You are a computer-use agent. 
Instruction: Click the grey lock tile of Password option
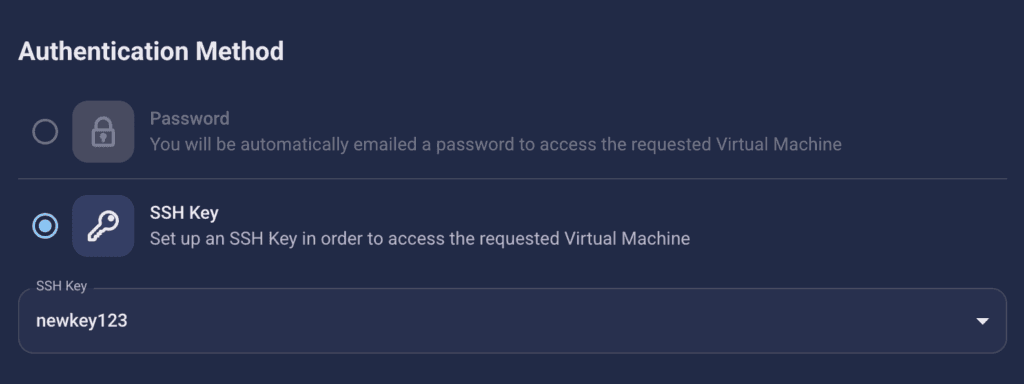(x=103, y=132)
